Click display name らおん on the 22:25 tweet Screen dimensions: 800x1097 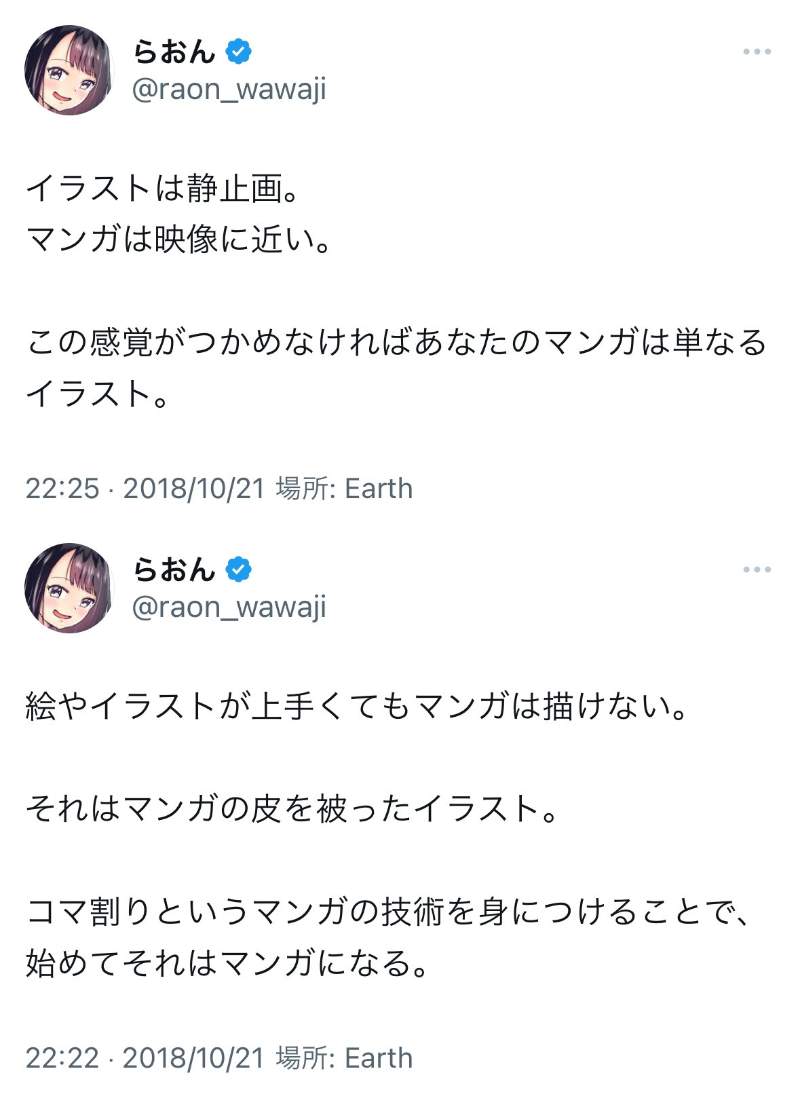point(174,51)
